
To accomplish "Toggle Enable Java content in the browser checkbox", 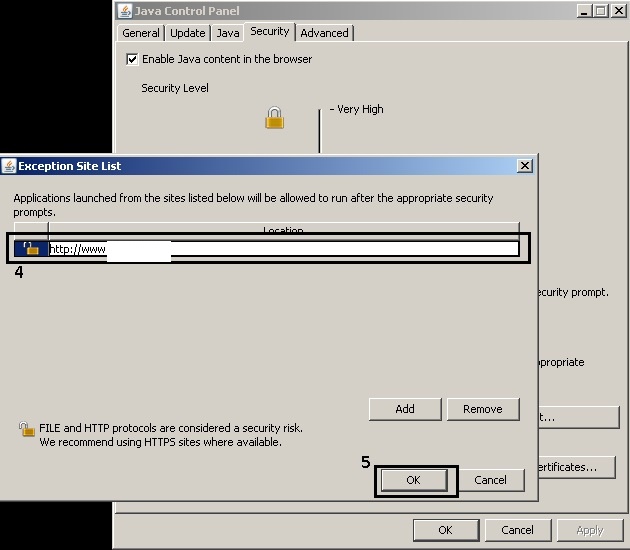I will [132, 59].
